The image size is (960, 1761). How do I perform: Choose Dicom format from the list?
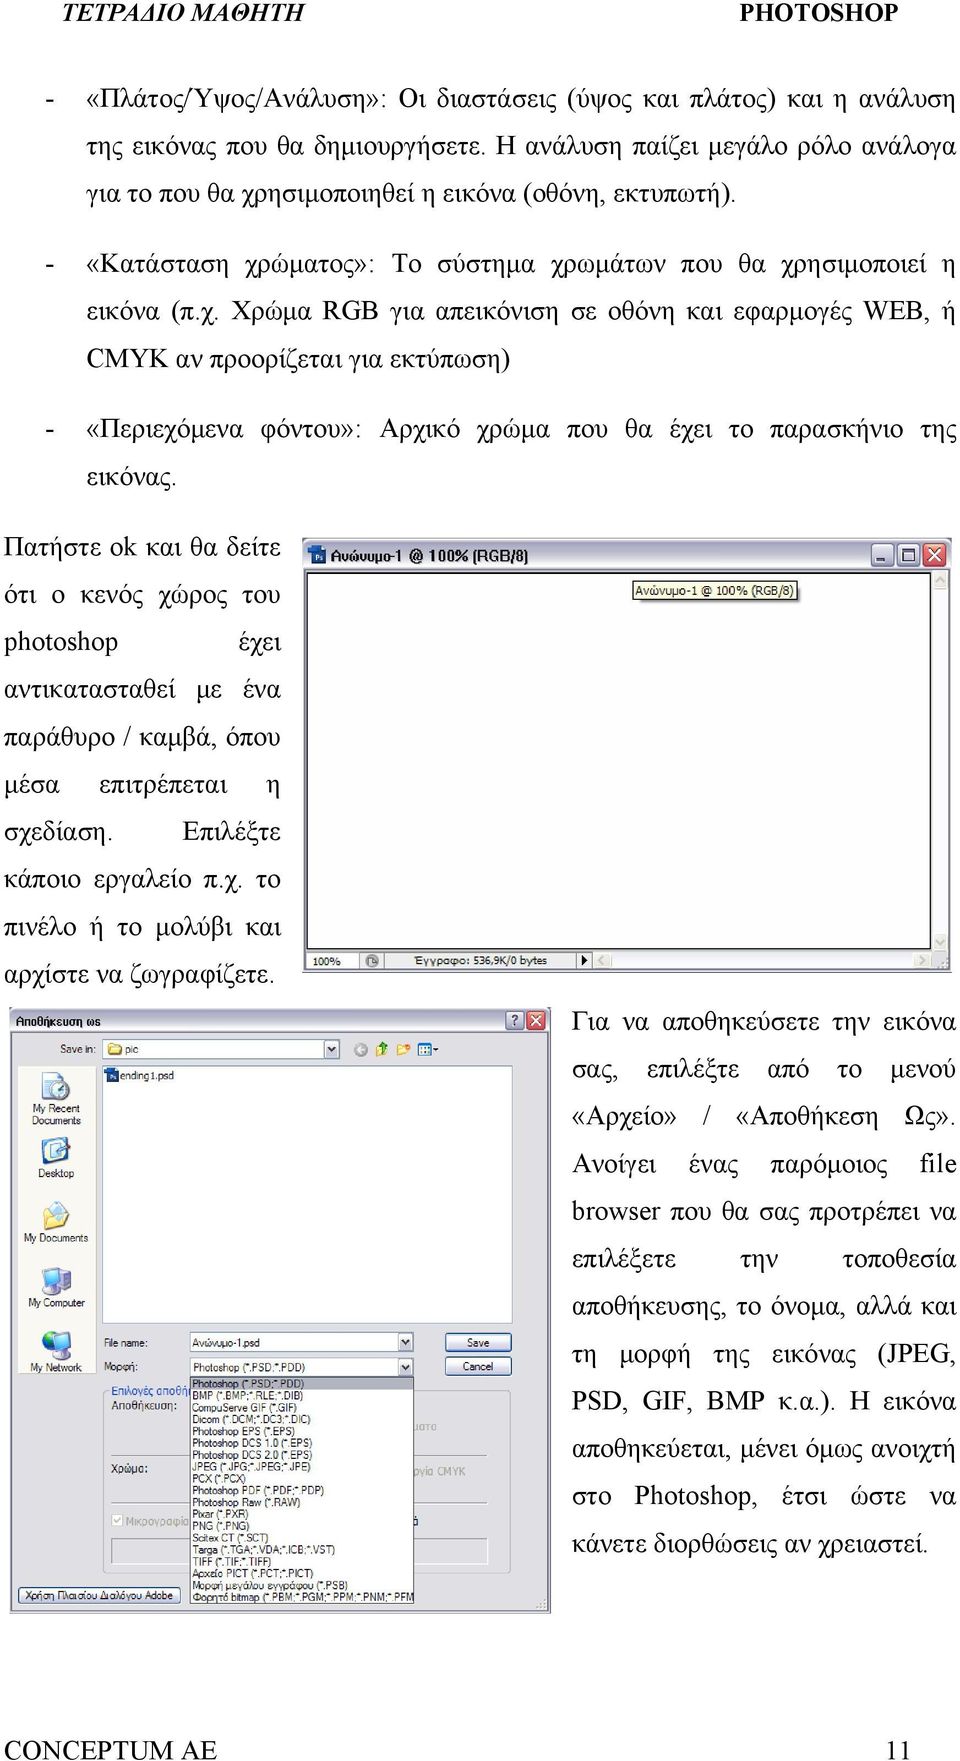tap(301, 1419)
